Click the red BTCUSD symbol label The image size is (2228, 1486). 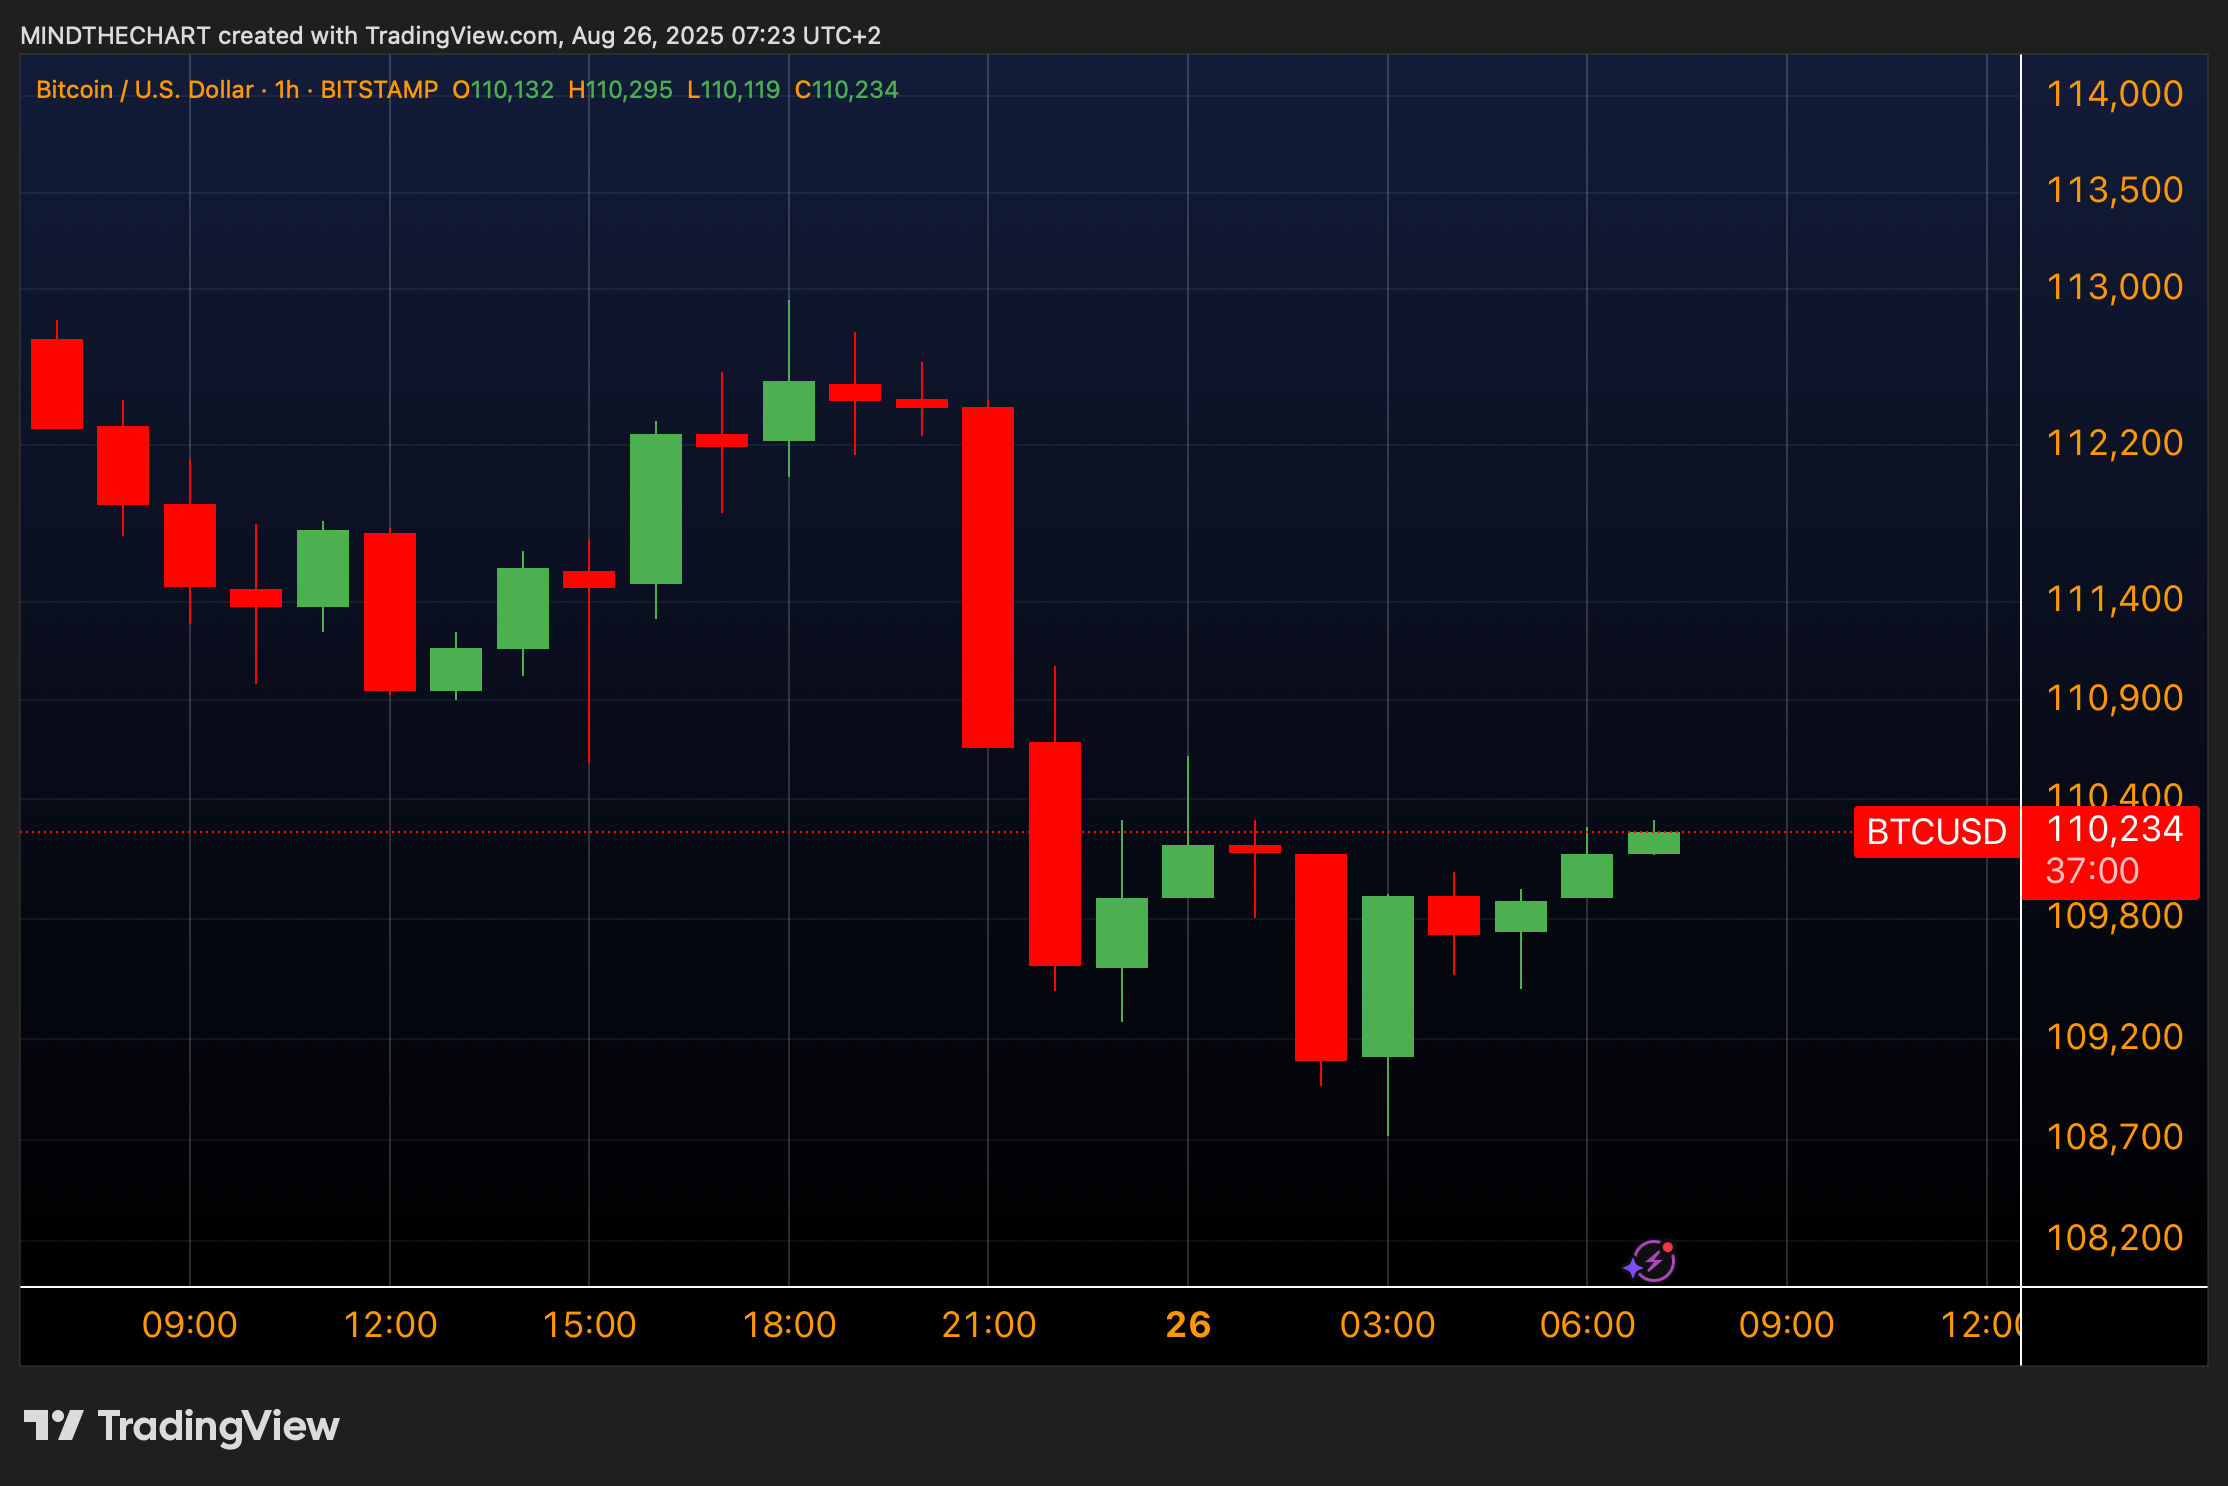click(x=1935, y=832)
